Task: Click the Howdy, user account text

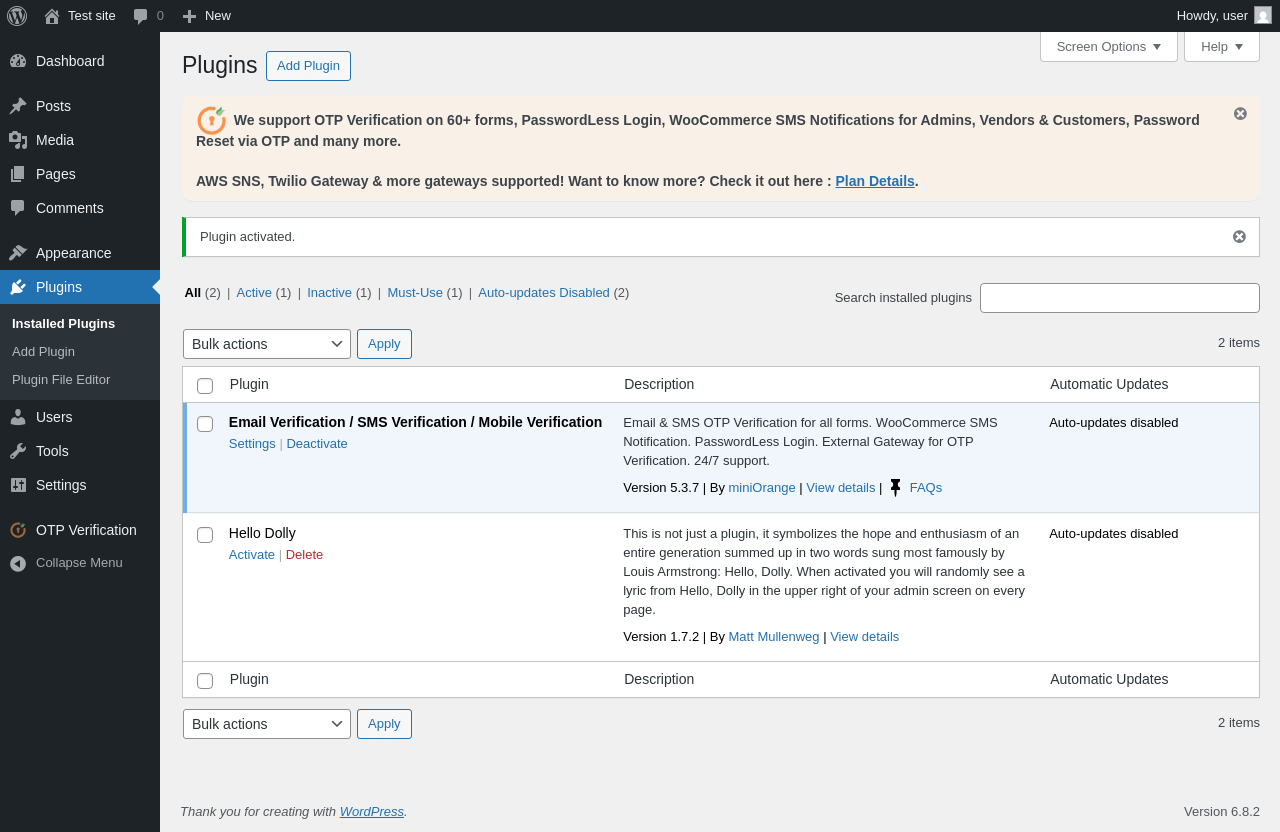Action: tap(1212, 16)
